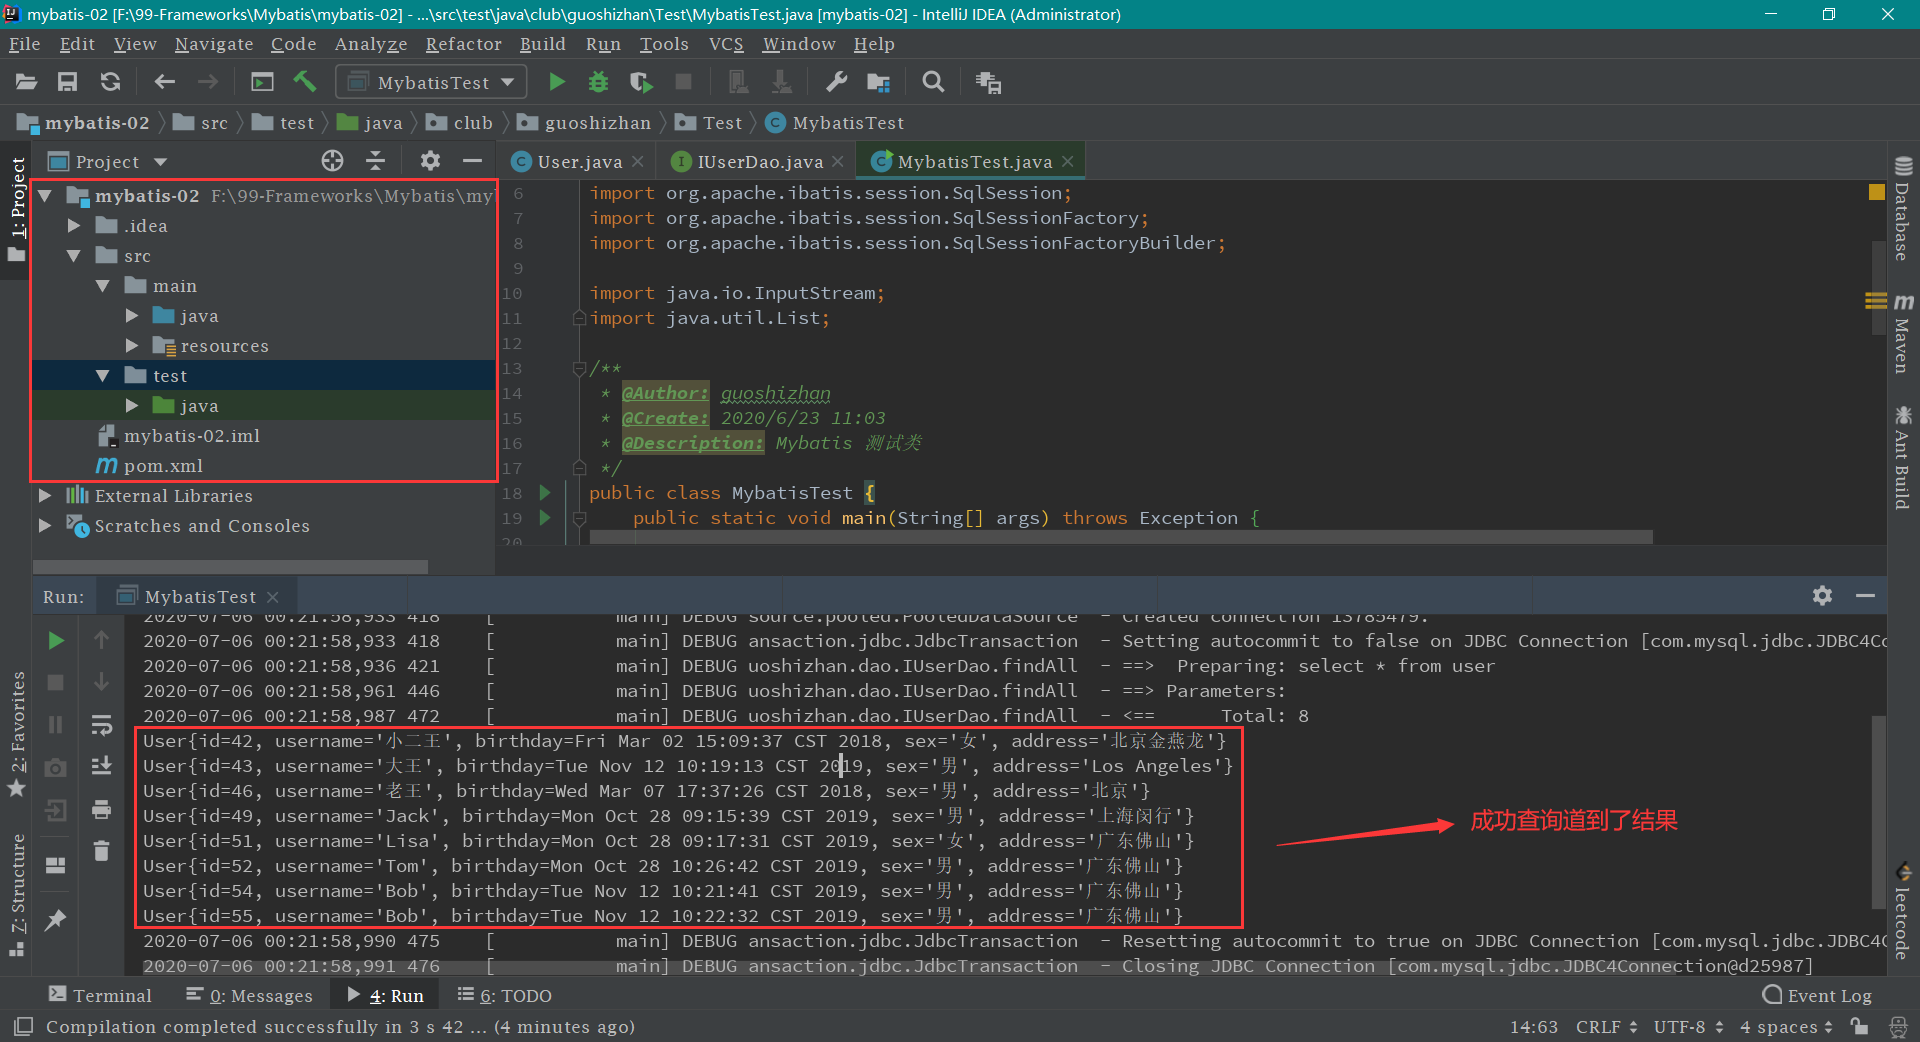This screenshot has width=1920, height=1042.
Task: Click Locate target icon in Project panel
Action: point(332,161)
